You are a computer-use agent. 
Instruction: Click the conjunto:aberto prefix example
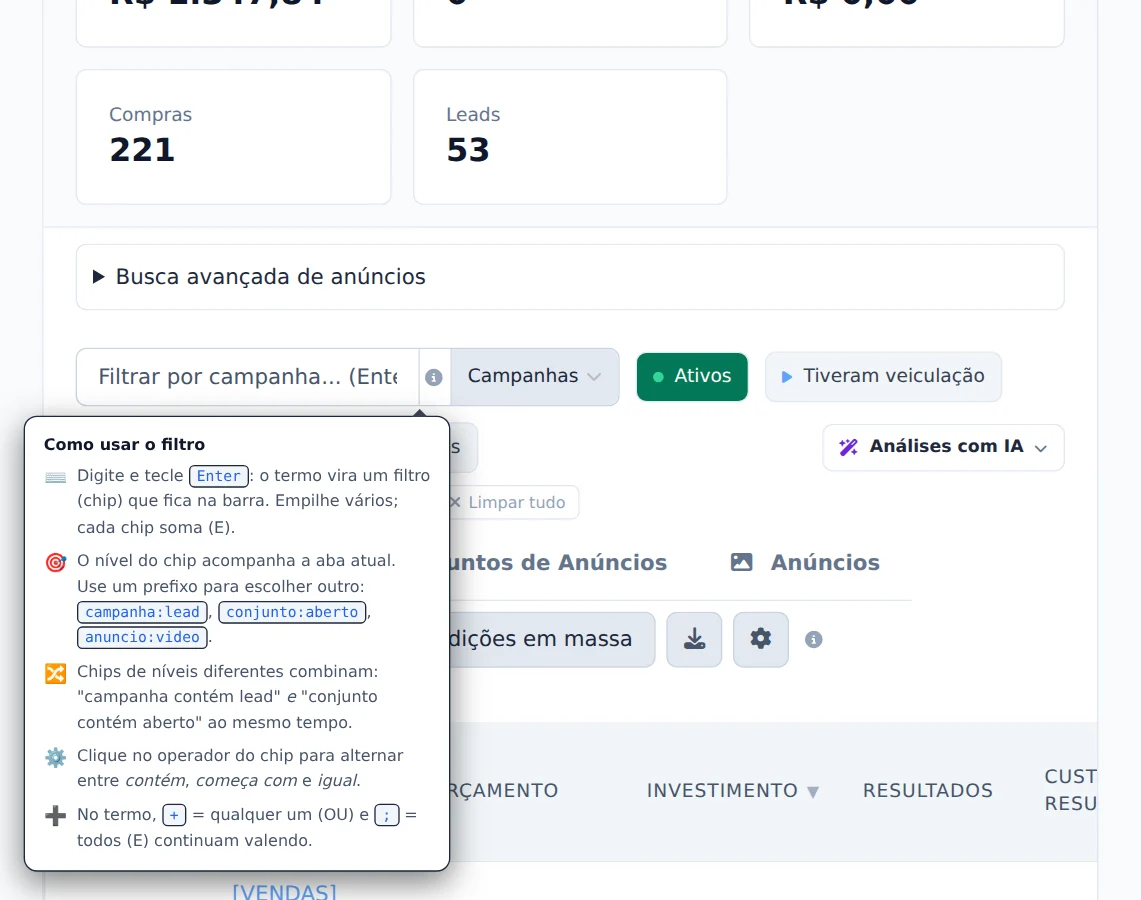[292, 612]
